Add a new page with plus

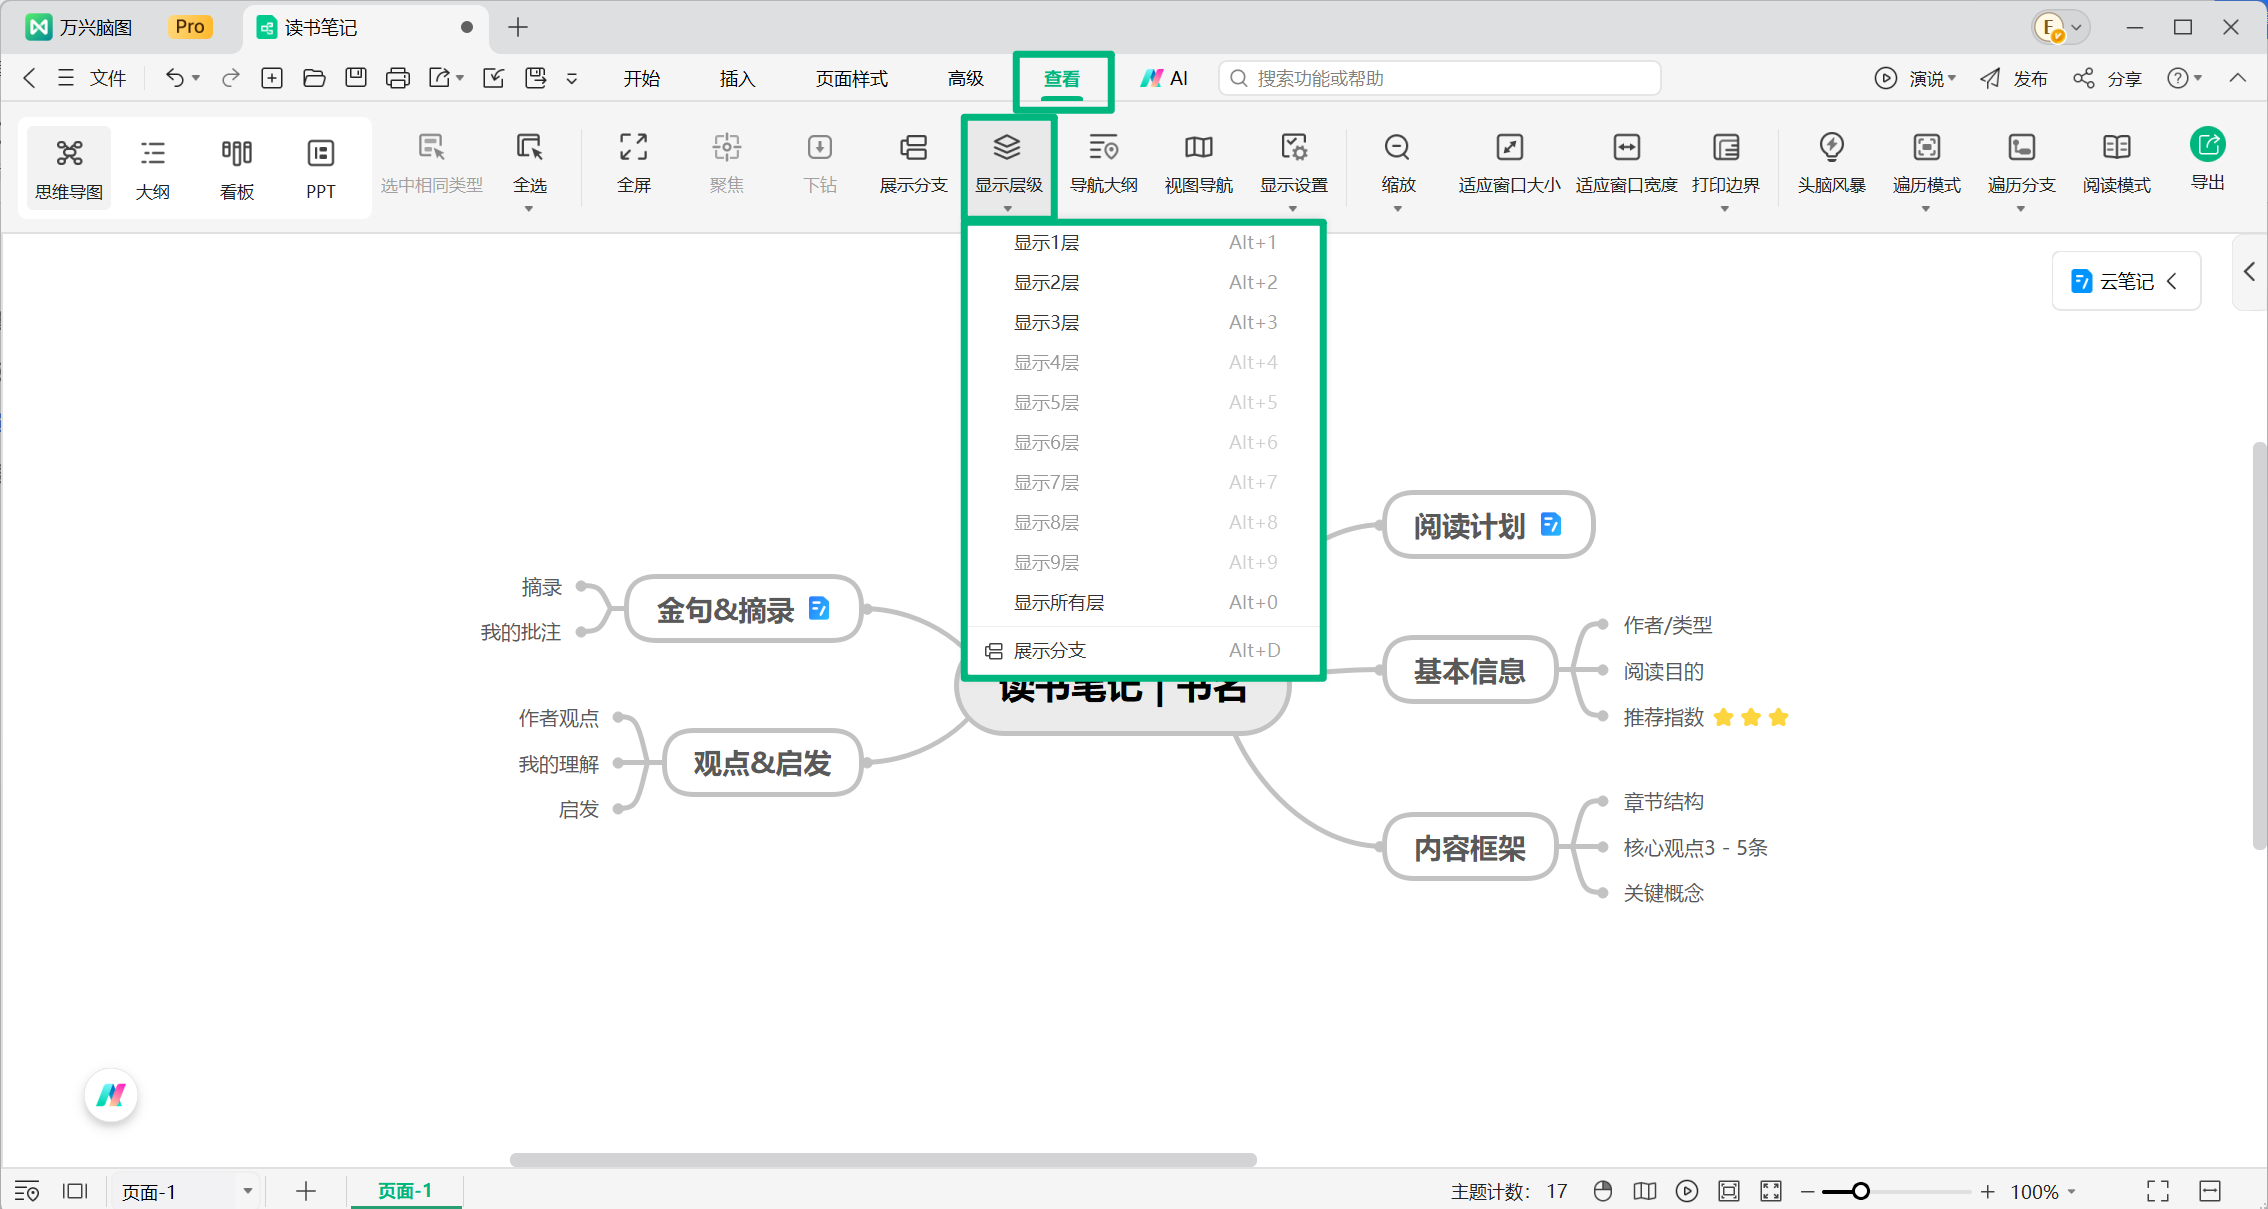click(306, 1191)
